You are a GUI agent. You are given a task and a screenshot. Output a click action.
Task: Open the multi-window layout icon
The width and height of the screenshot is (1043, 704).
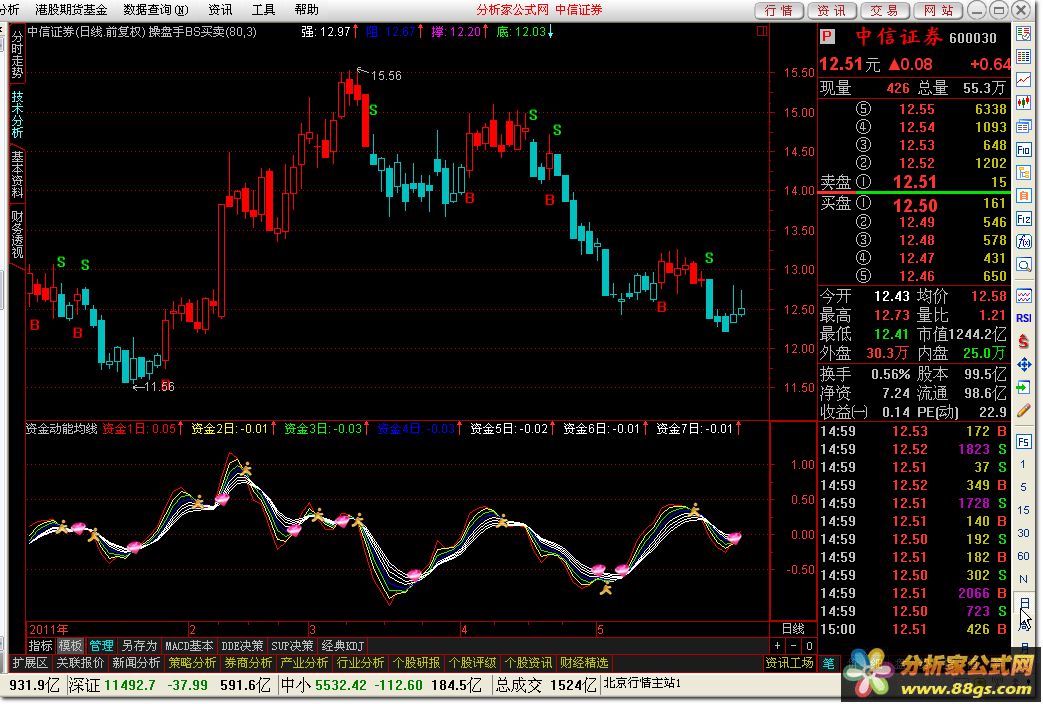point(1023,126)
